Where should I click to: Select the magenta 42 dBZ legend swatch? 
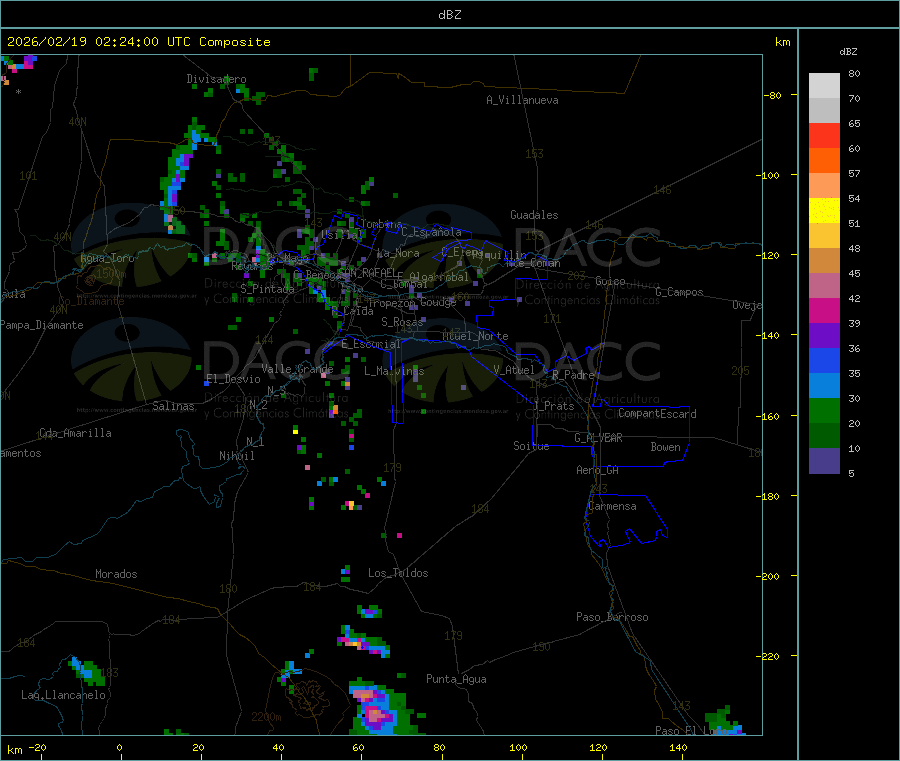824,310
